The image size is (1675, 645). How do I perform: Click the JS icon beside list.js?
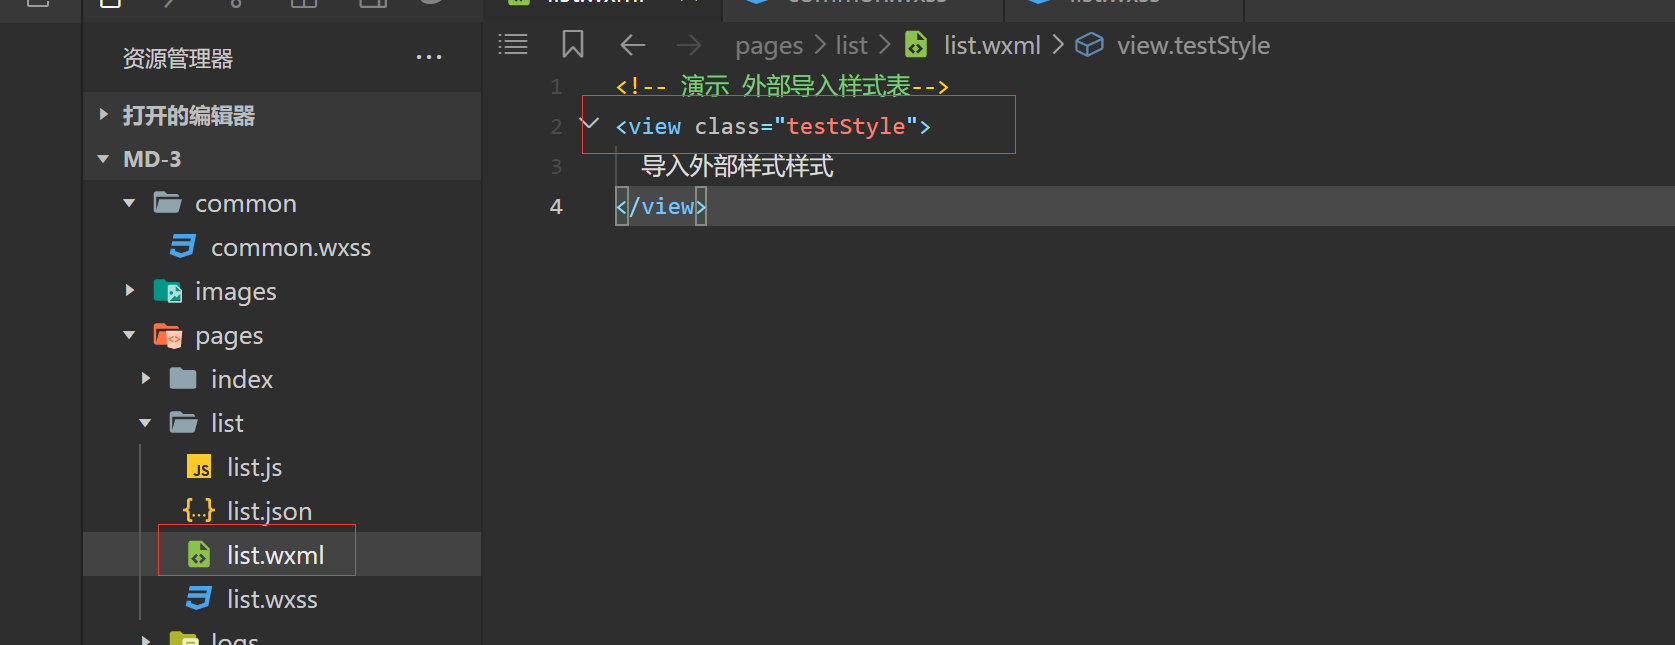pos(200,467)
